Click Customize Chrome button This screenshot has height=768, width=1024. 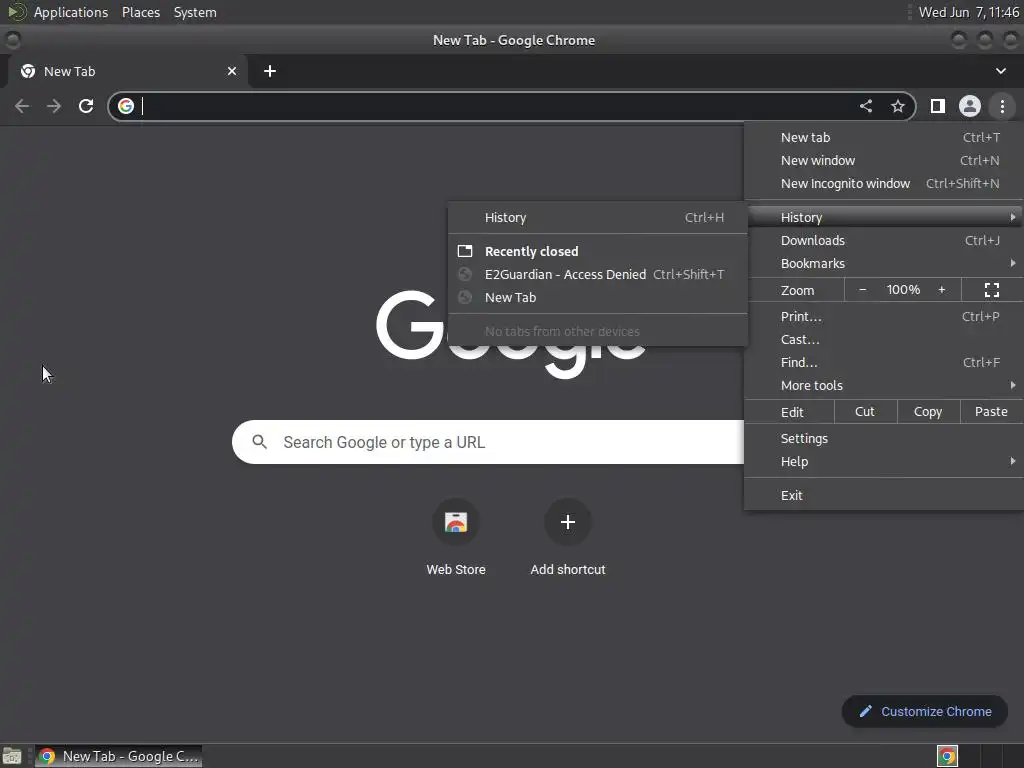click(x=924, y=711)
